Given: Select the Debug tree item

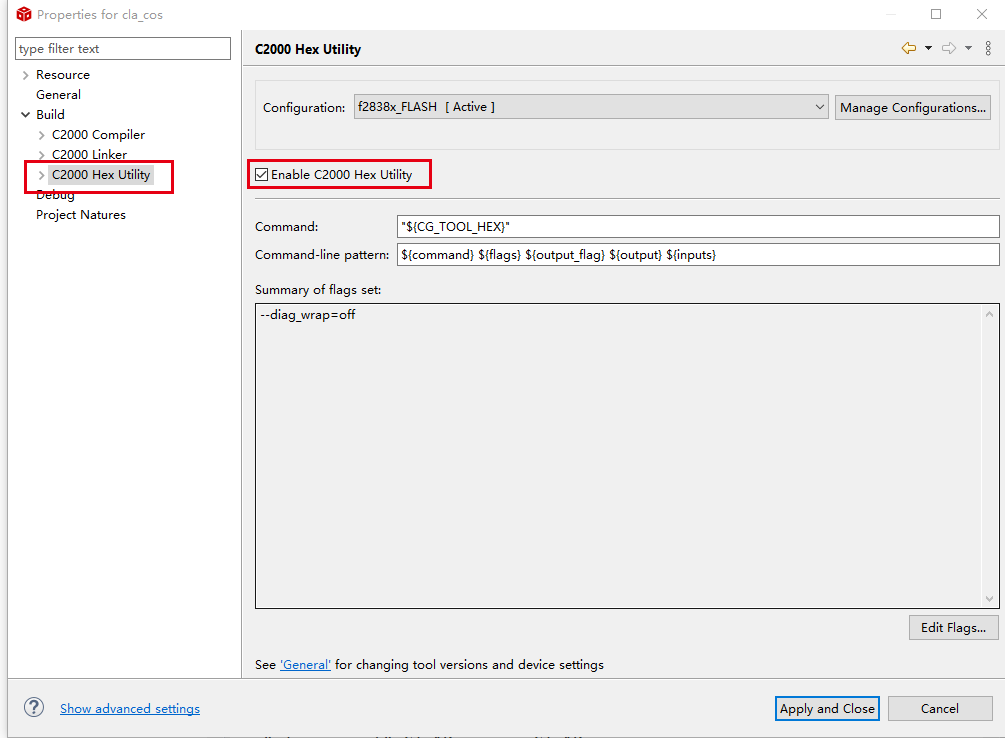Looking at the screenshot, I should click(x=55, y=195).
